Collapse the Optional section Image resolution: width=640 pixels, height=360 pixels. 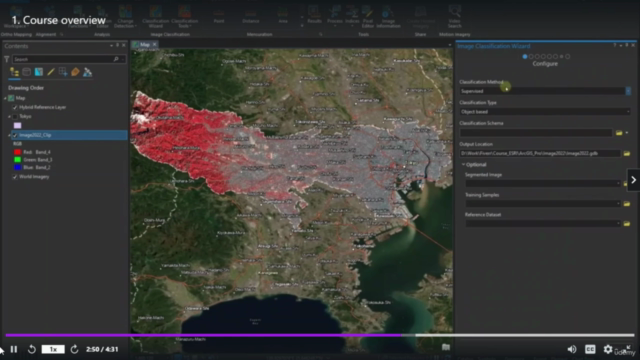pos(463,164)
